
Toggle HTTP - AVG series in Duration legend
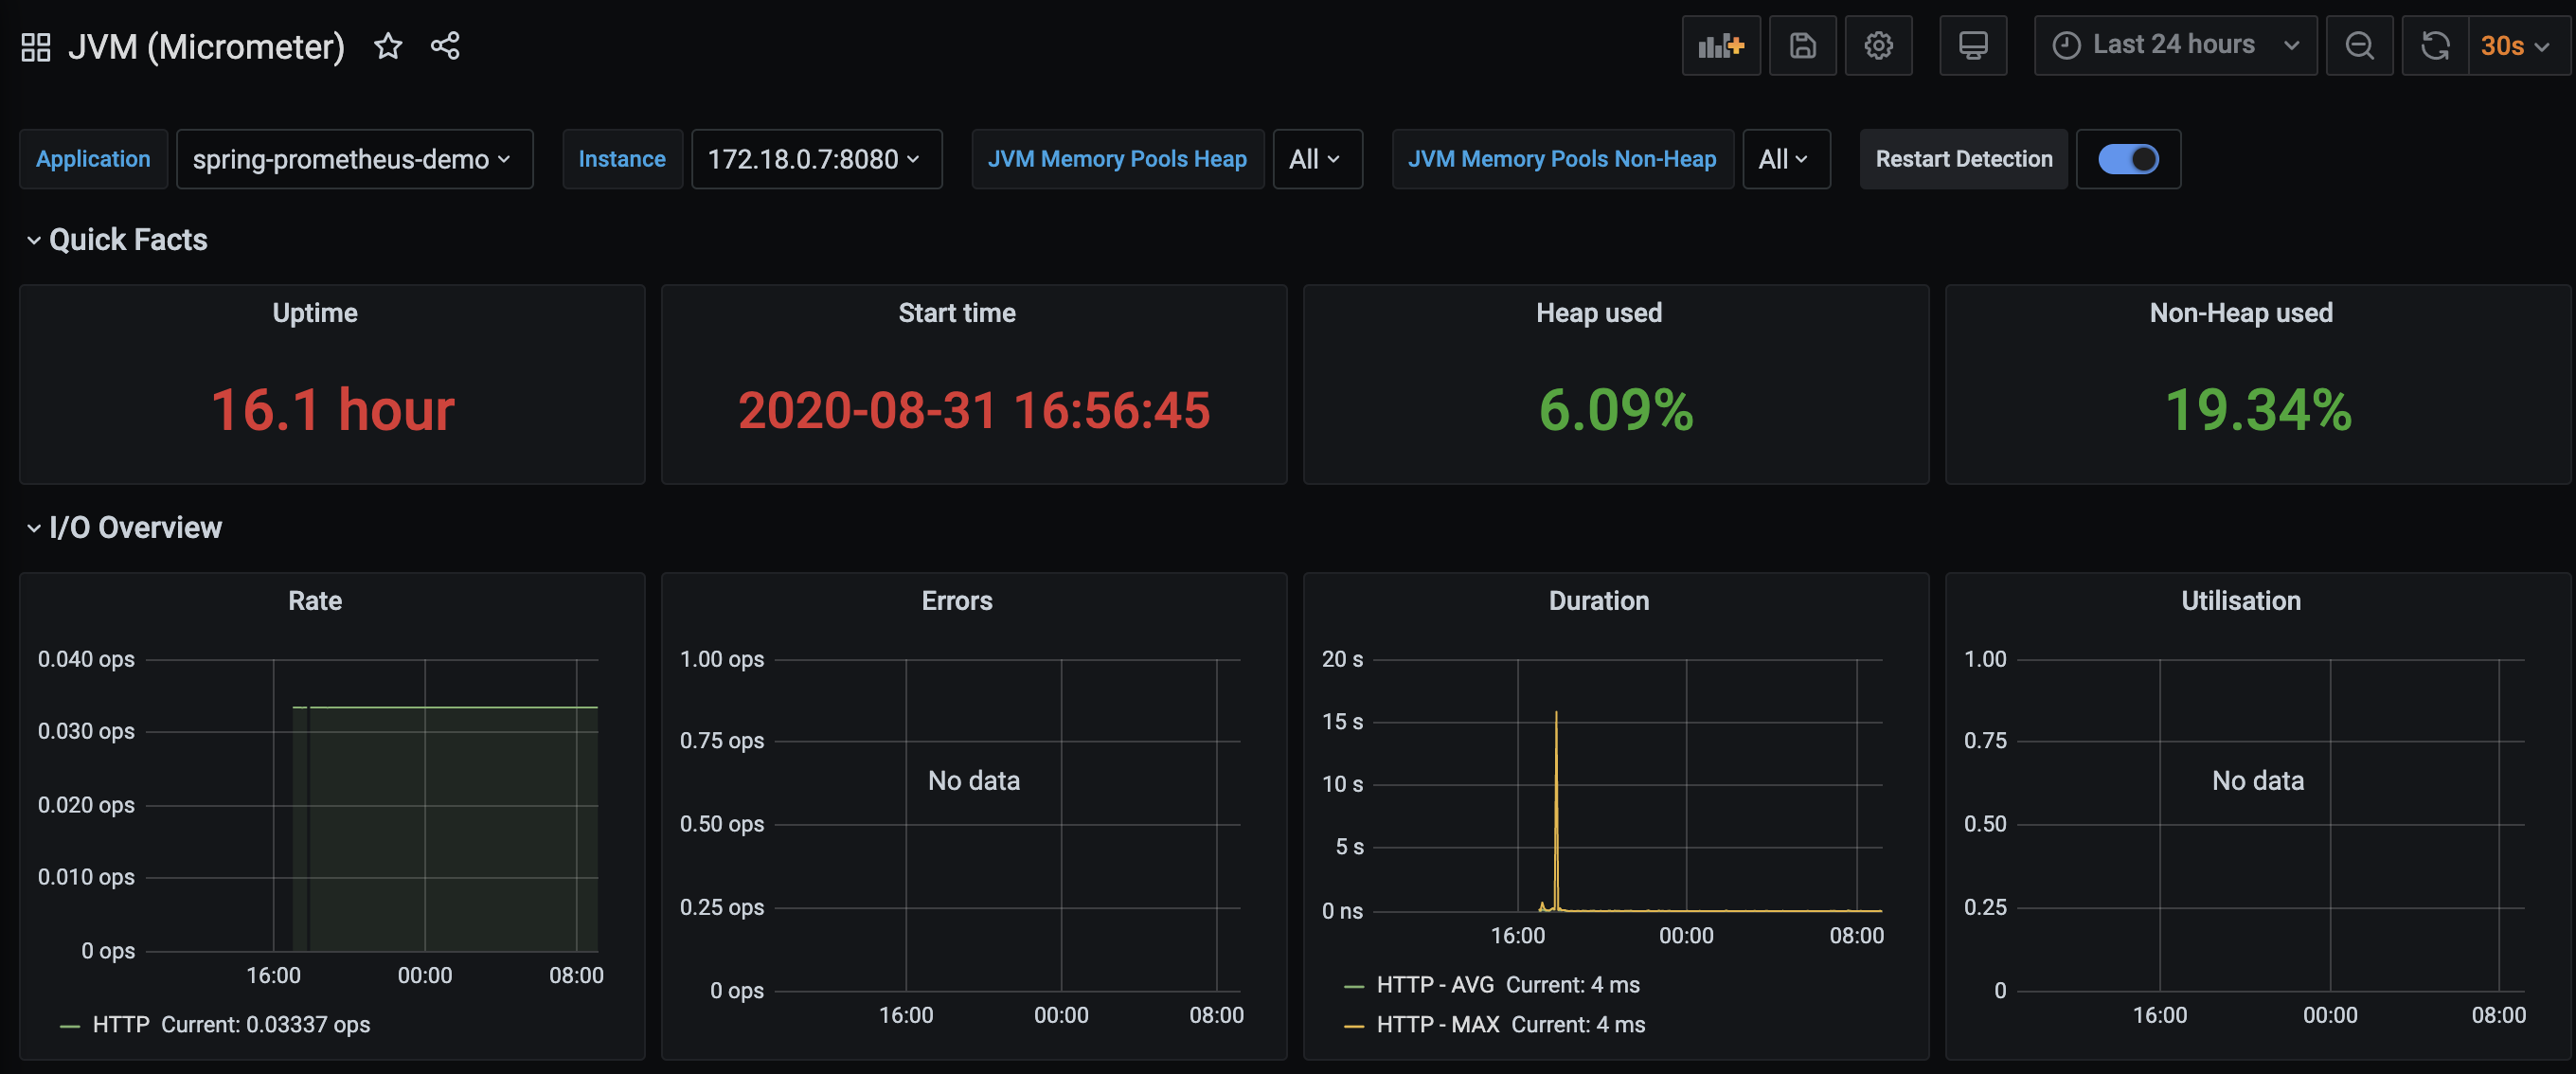click(x=1435, y=985)
